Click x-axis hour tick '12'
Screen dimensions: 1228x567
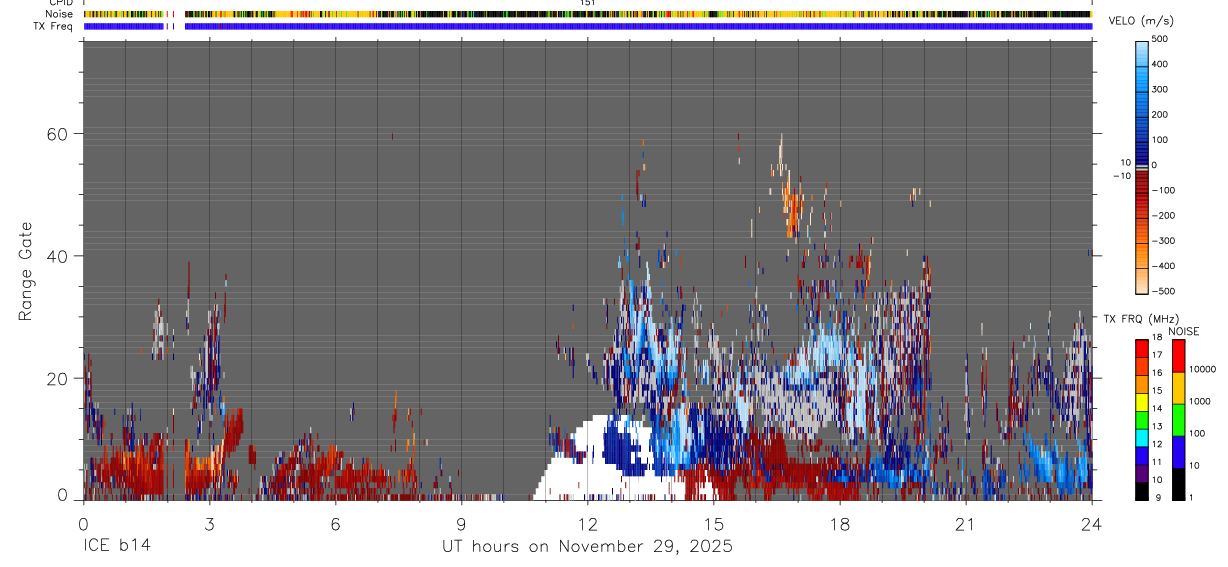pos(588,523)
